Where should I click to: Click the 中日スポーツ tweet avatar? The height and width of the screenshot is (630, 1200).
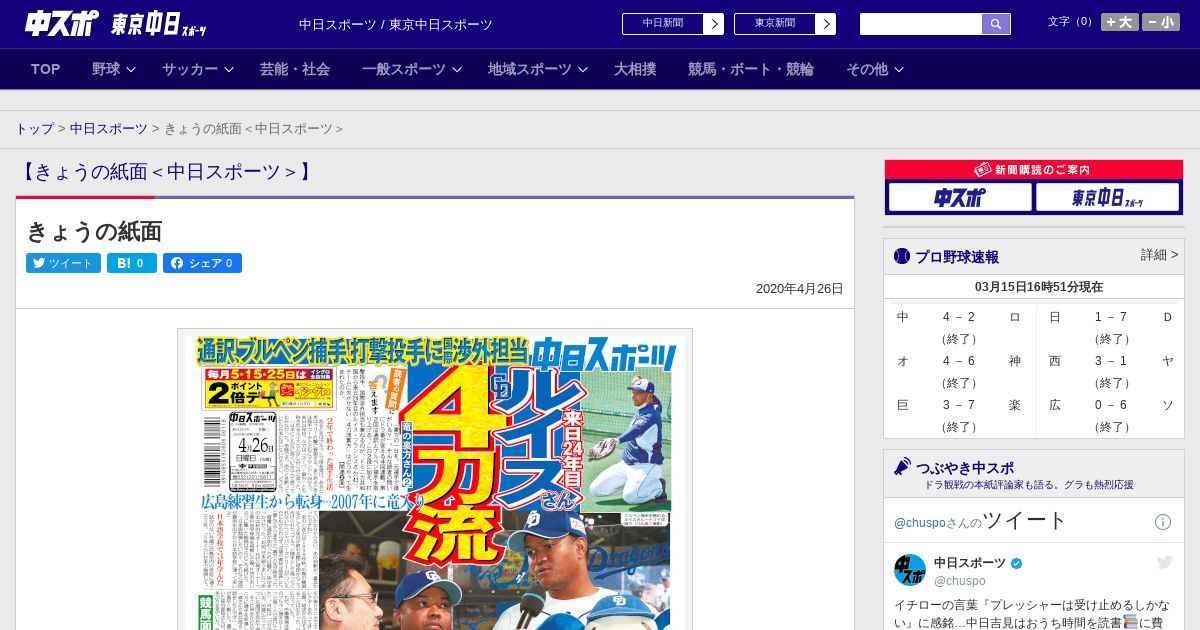(x=910, y=570)
